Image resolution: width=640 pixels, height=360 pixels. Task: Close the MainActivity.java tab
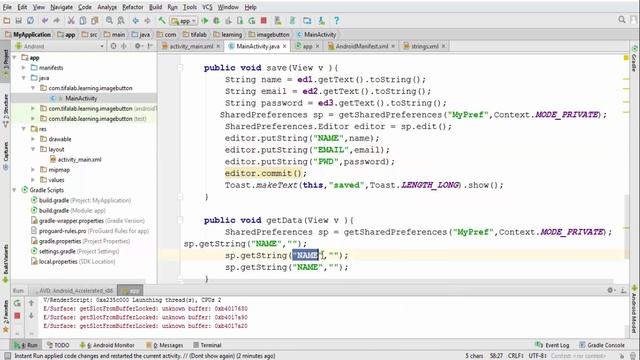pyautogui.click(x=284, y=47)
